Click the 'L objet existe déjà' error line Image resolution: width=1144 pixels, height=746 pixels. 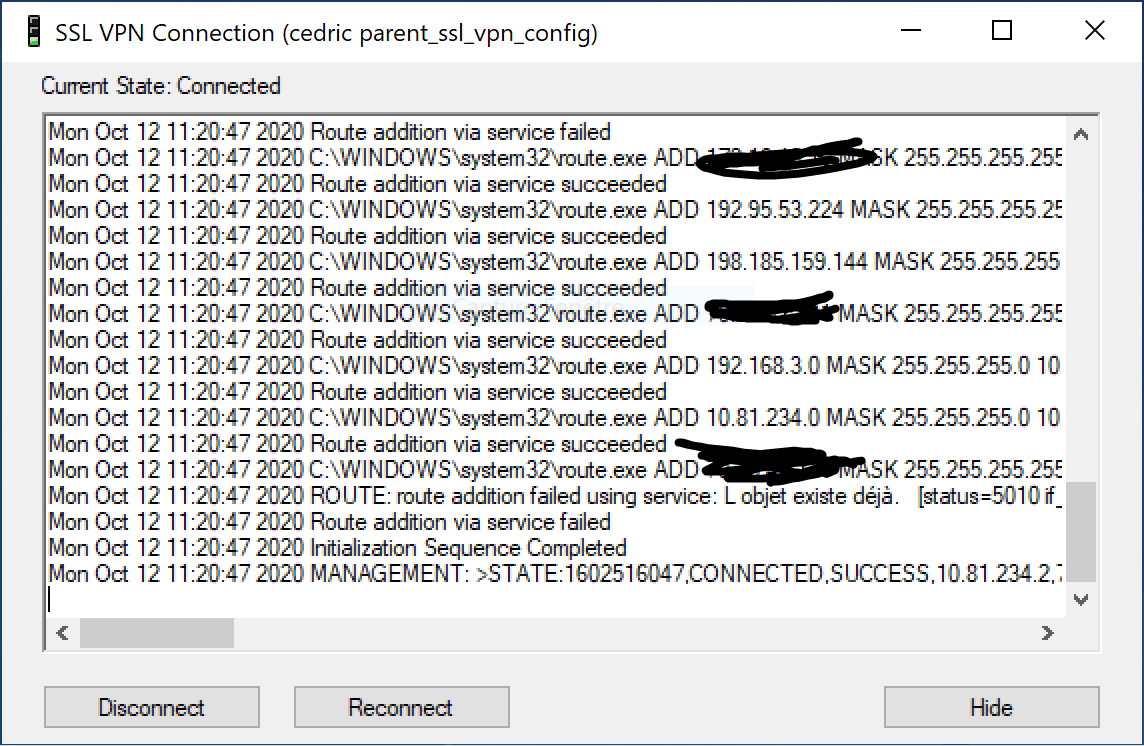pos(554,496)
